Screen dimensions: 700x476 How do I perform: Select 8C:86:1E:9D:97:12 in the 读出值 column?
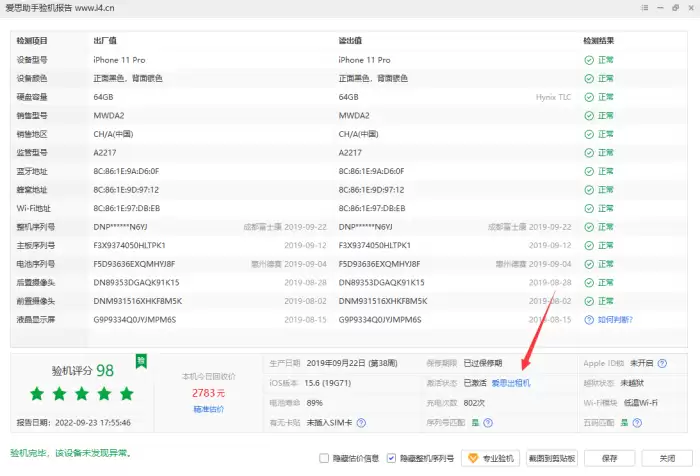coord(371,190)
